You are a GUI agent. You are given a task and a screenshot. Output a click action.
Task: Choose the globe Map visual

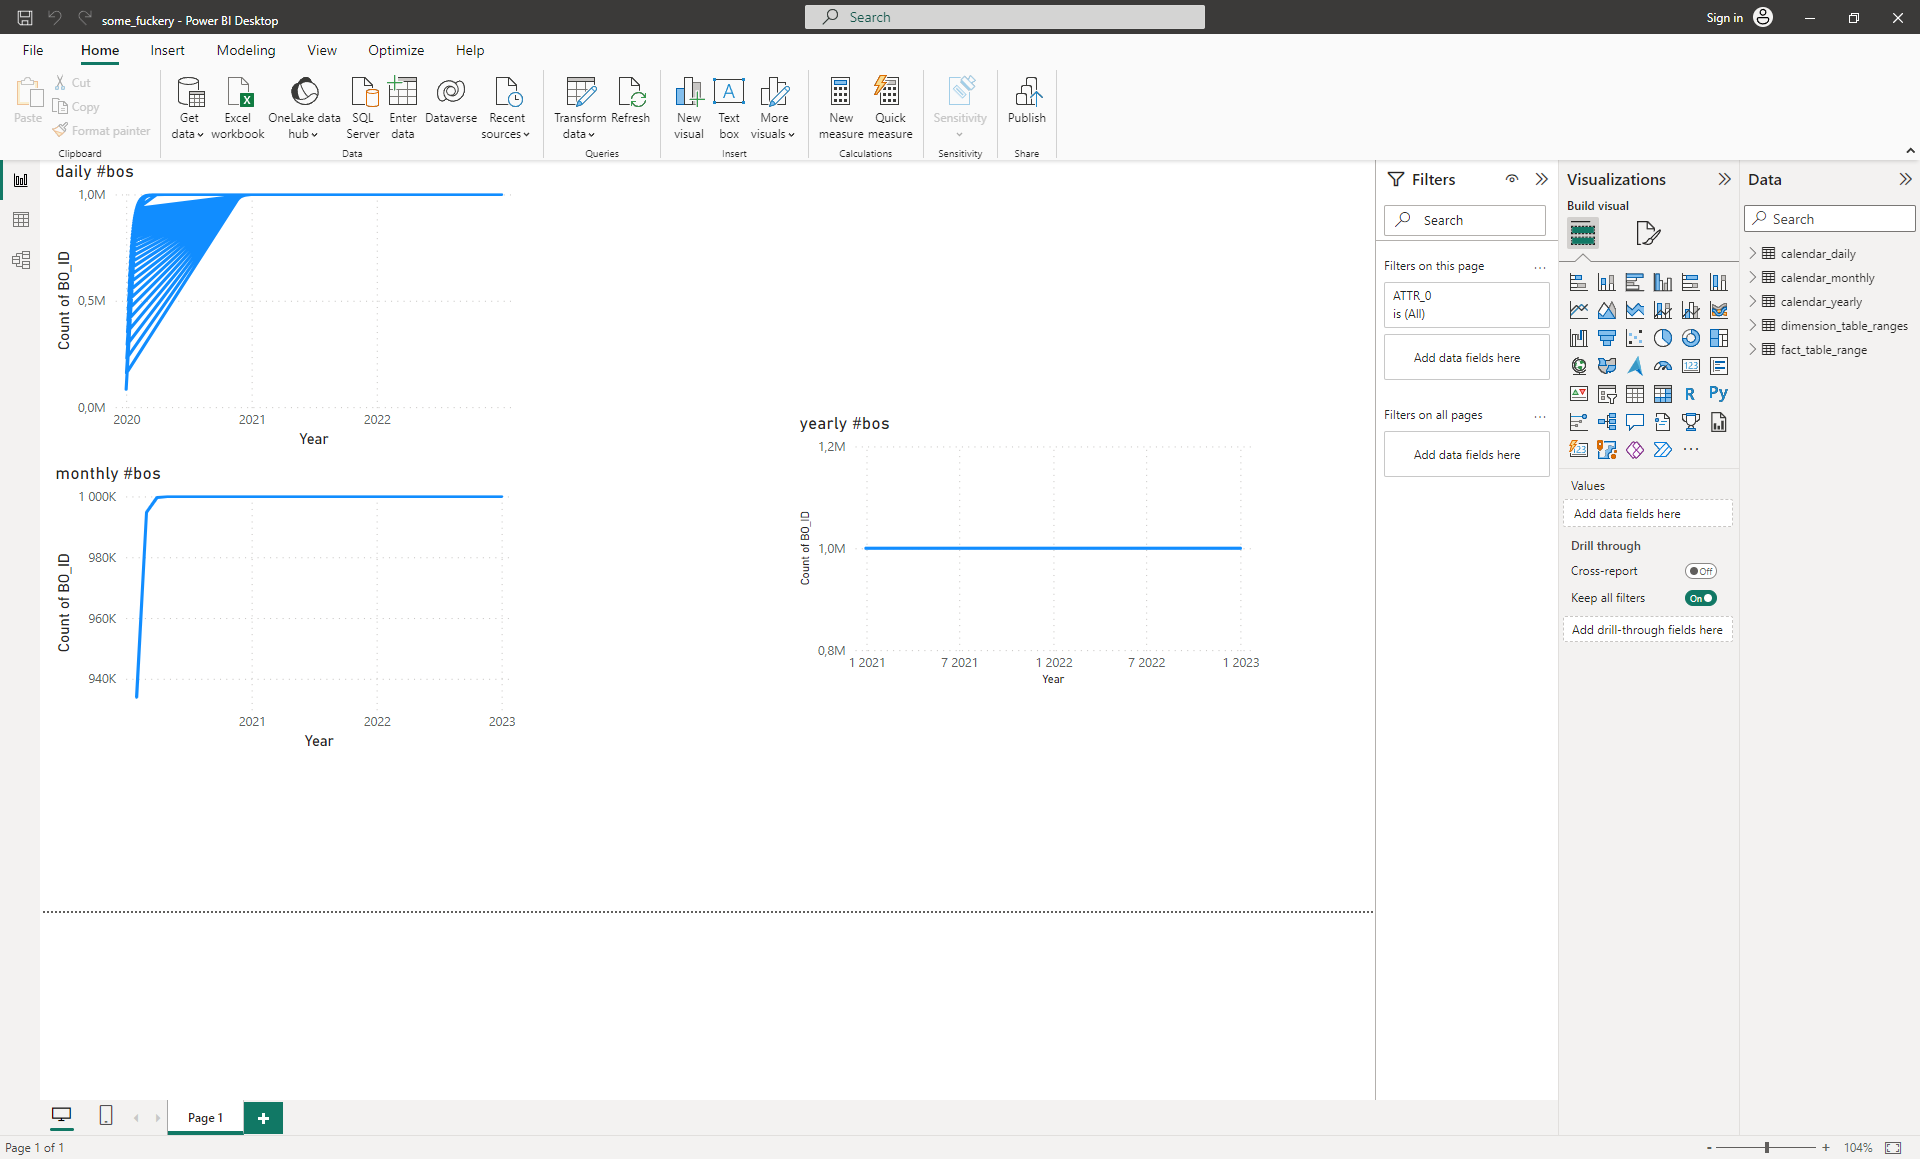pyautogui.click(x=1578, y=366)
